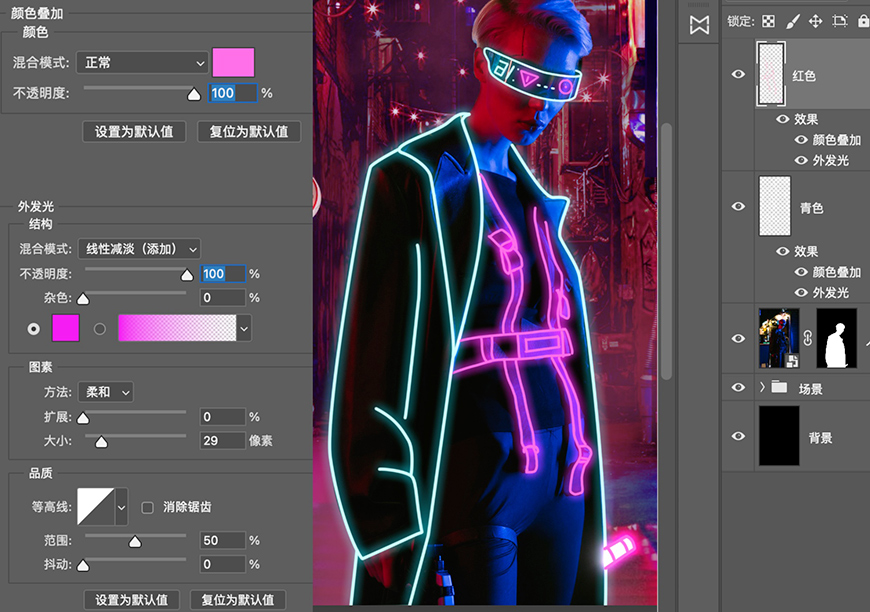Click the artboard auto-nesting lock icon

[840, 20]
